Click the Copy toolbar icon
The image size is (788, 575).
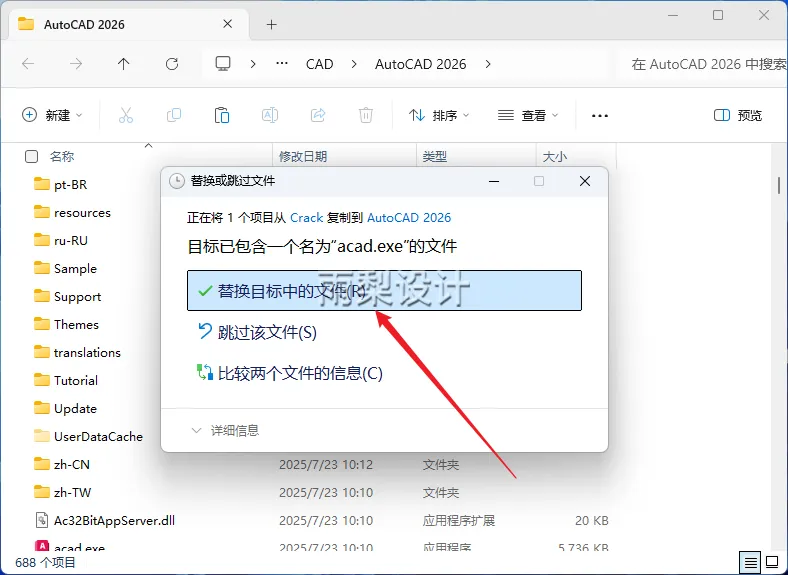174,116
